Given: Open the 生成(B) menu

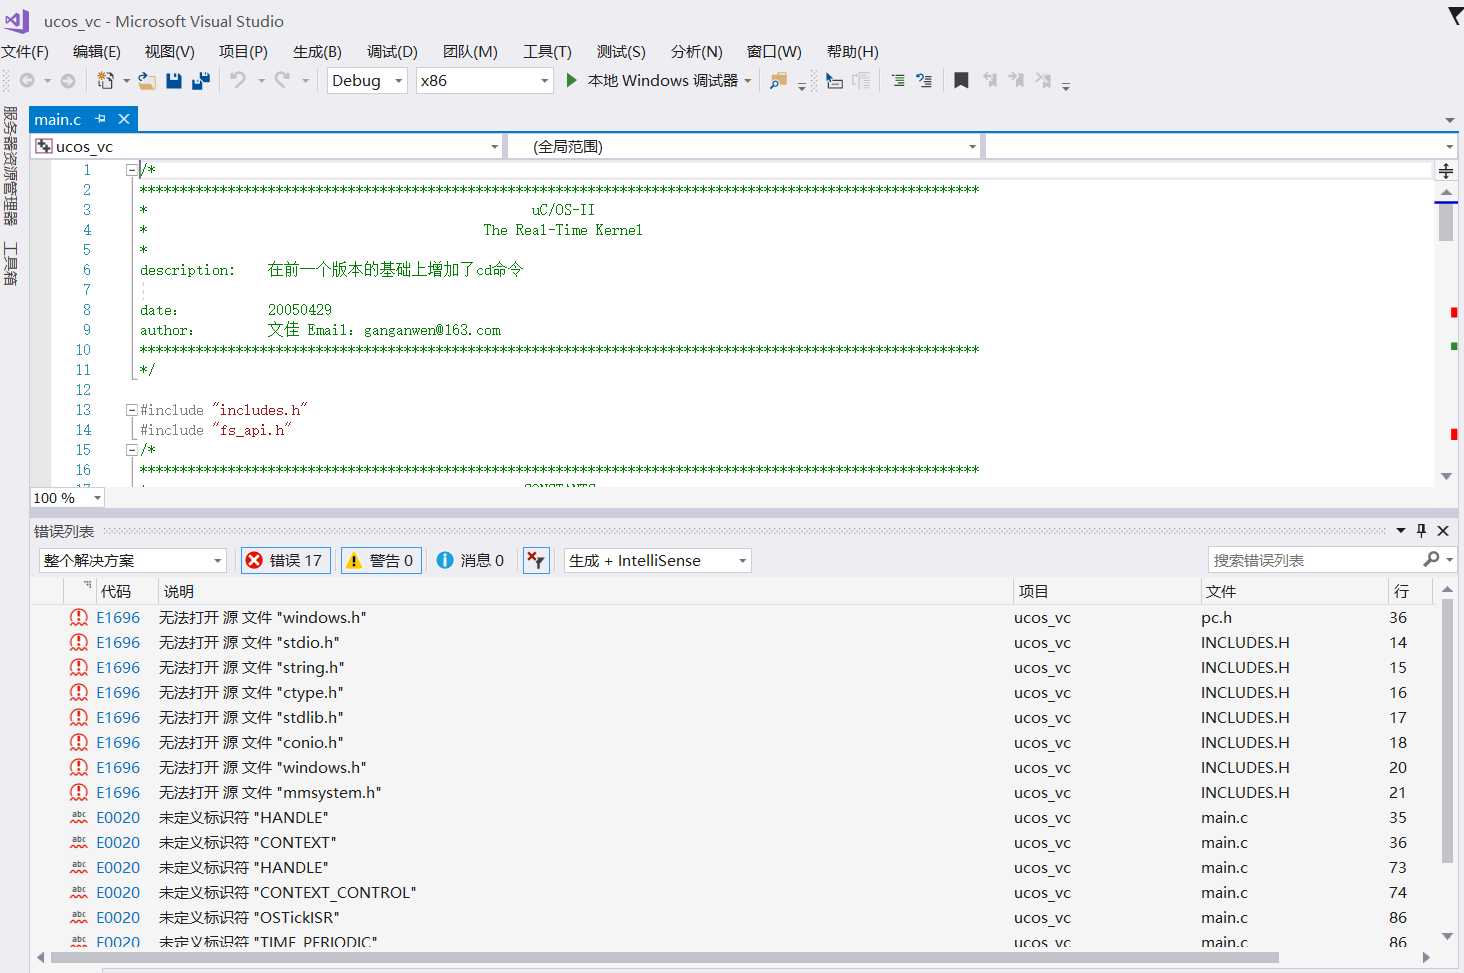Looking at the screenshot, I should coord(317,51).
